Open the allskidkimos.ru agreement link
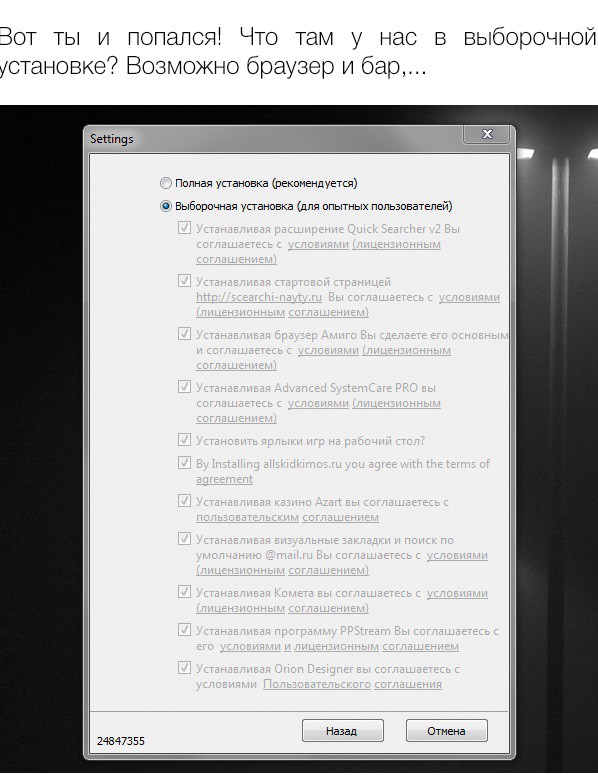This screenshot has height=775, width=598. (224, 479)
